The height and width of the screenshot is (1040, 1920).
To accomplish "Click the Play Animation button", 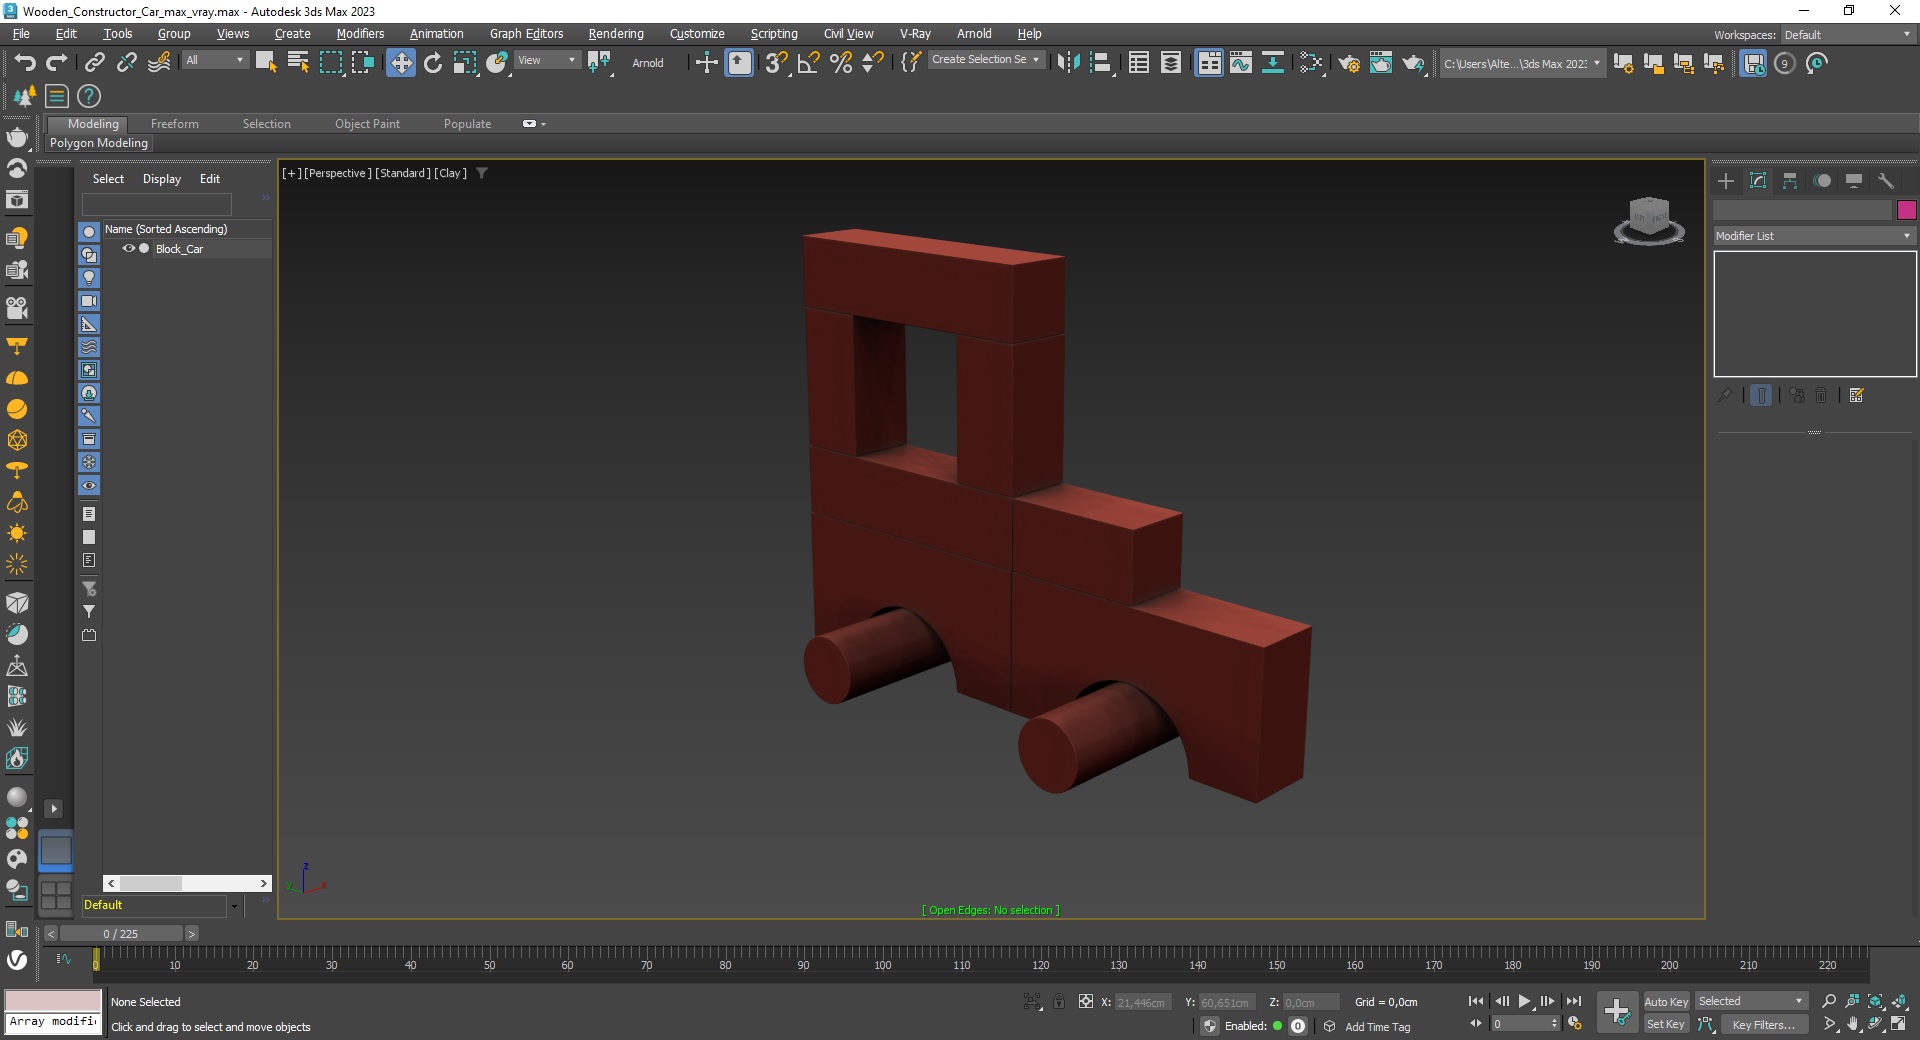I will (x=1524, y=1001).
